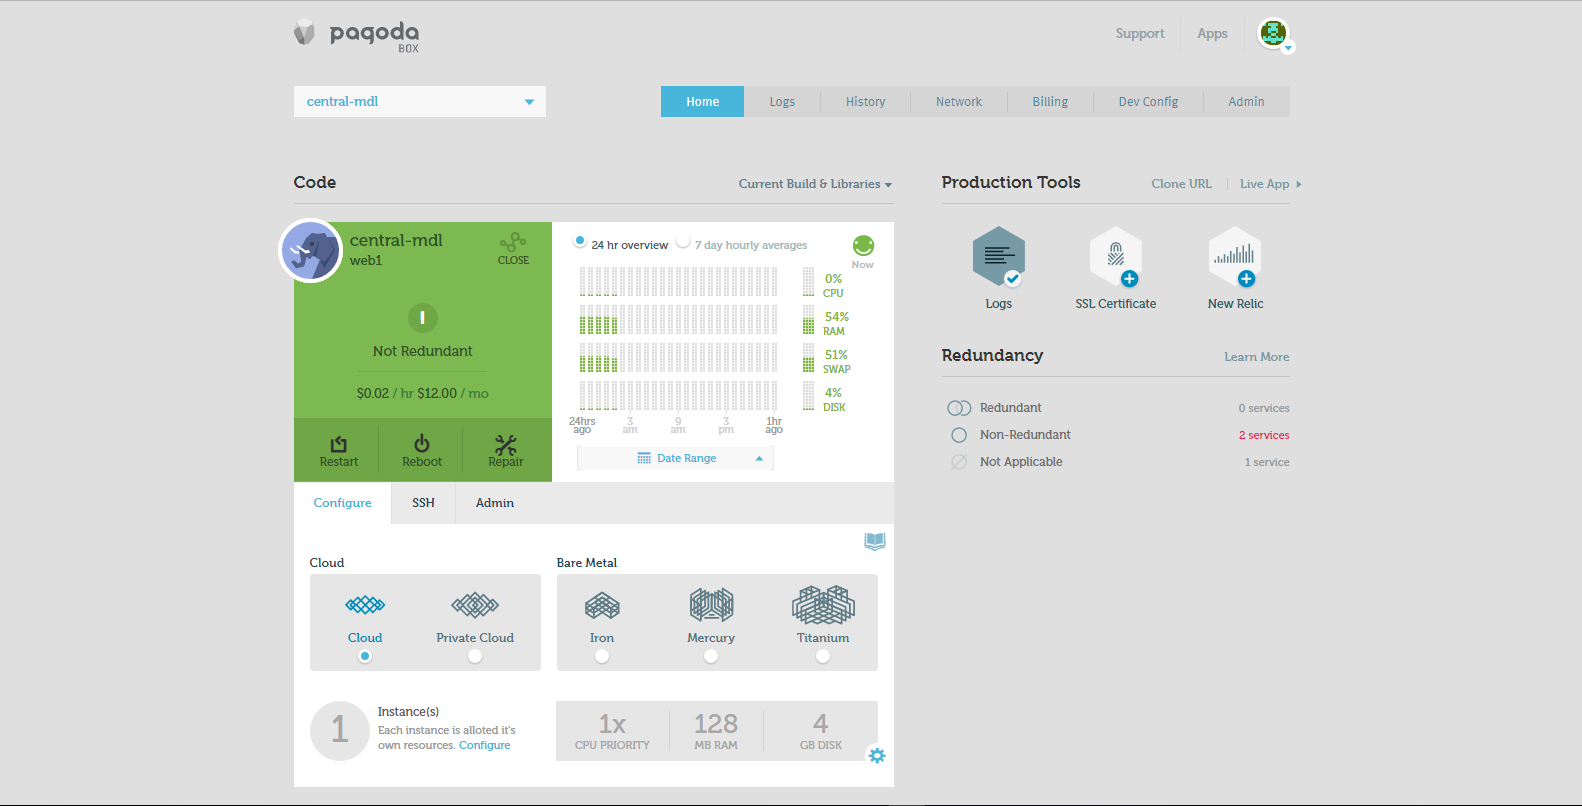Viewport: 1582px width, 806px height.
Task: Add the New Relic tool
Action: tap(1235, 257)
